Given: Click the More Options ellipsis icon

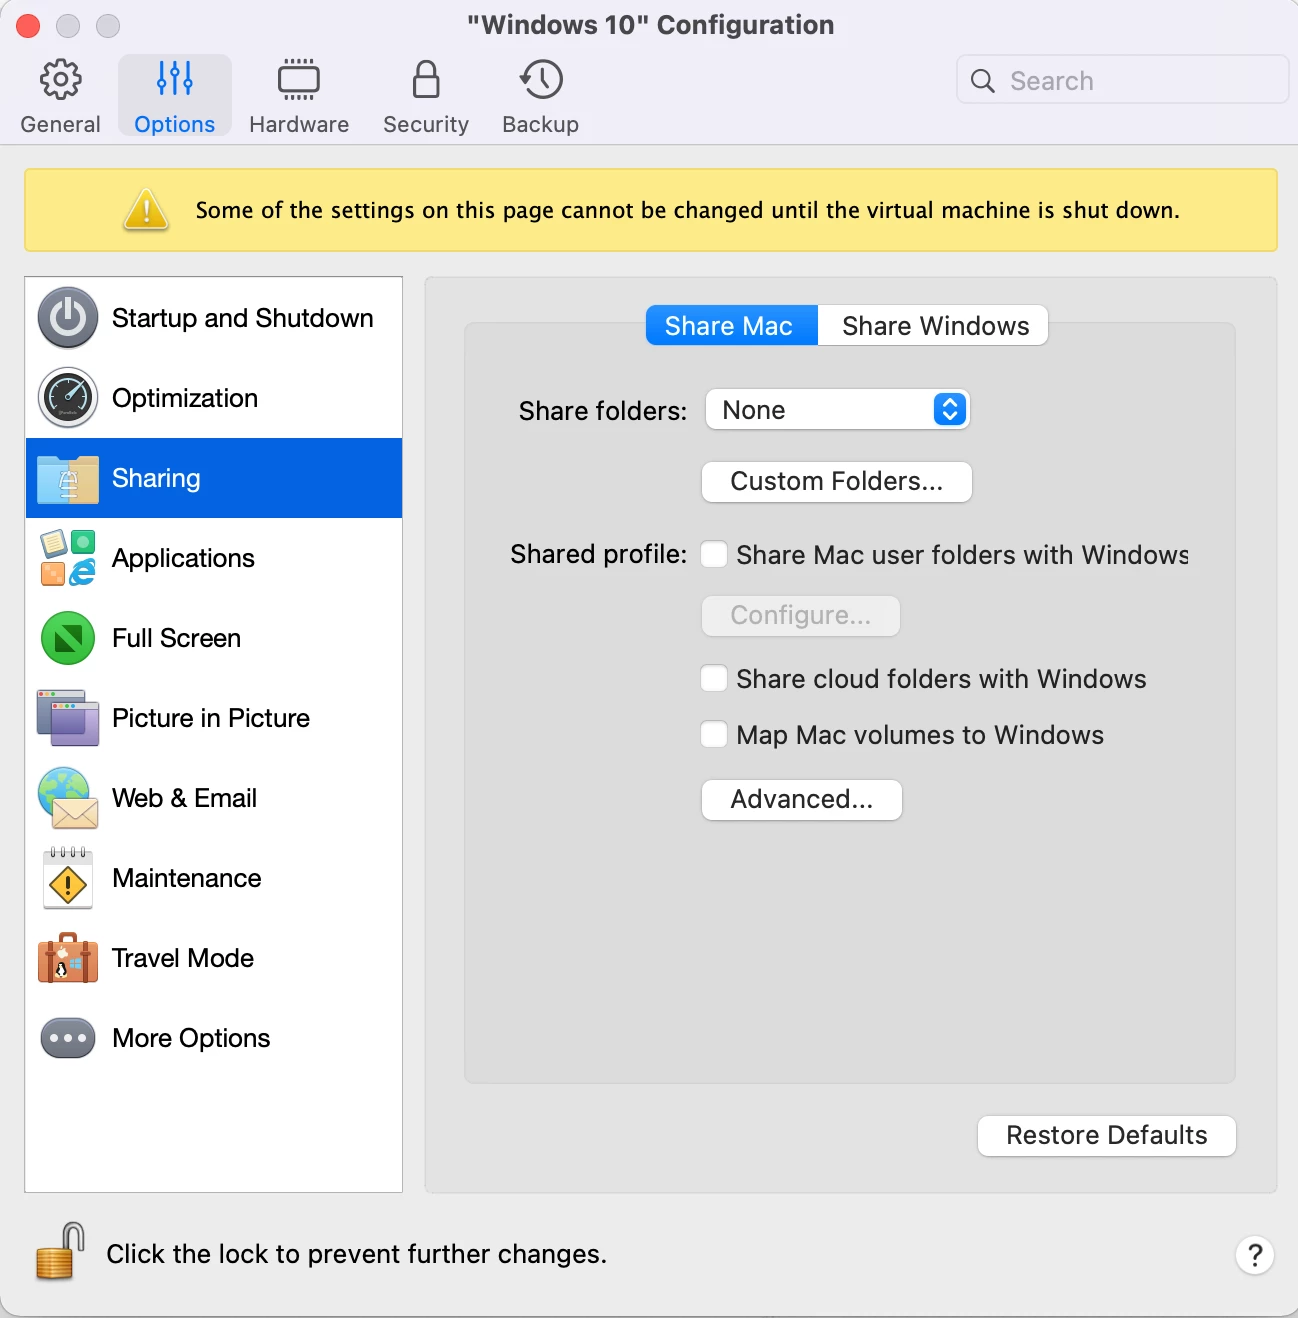Looking at the screenshot, I should [68, 1038].
